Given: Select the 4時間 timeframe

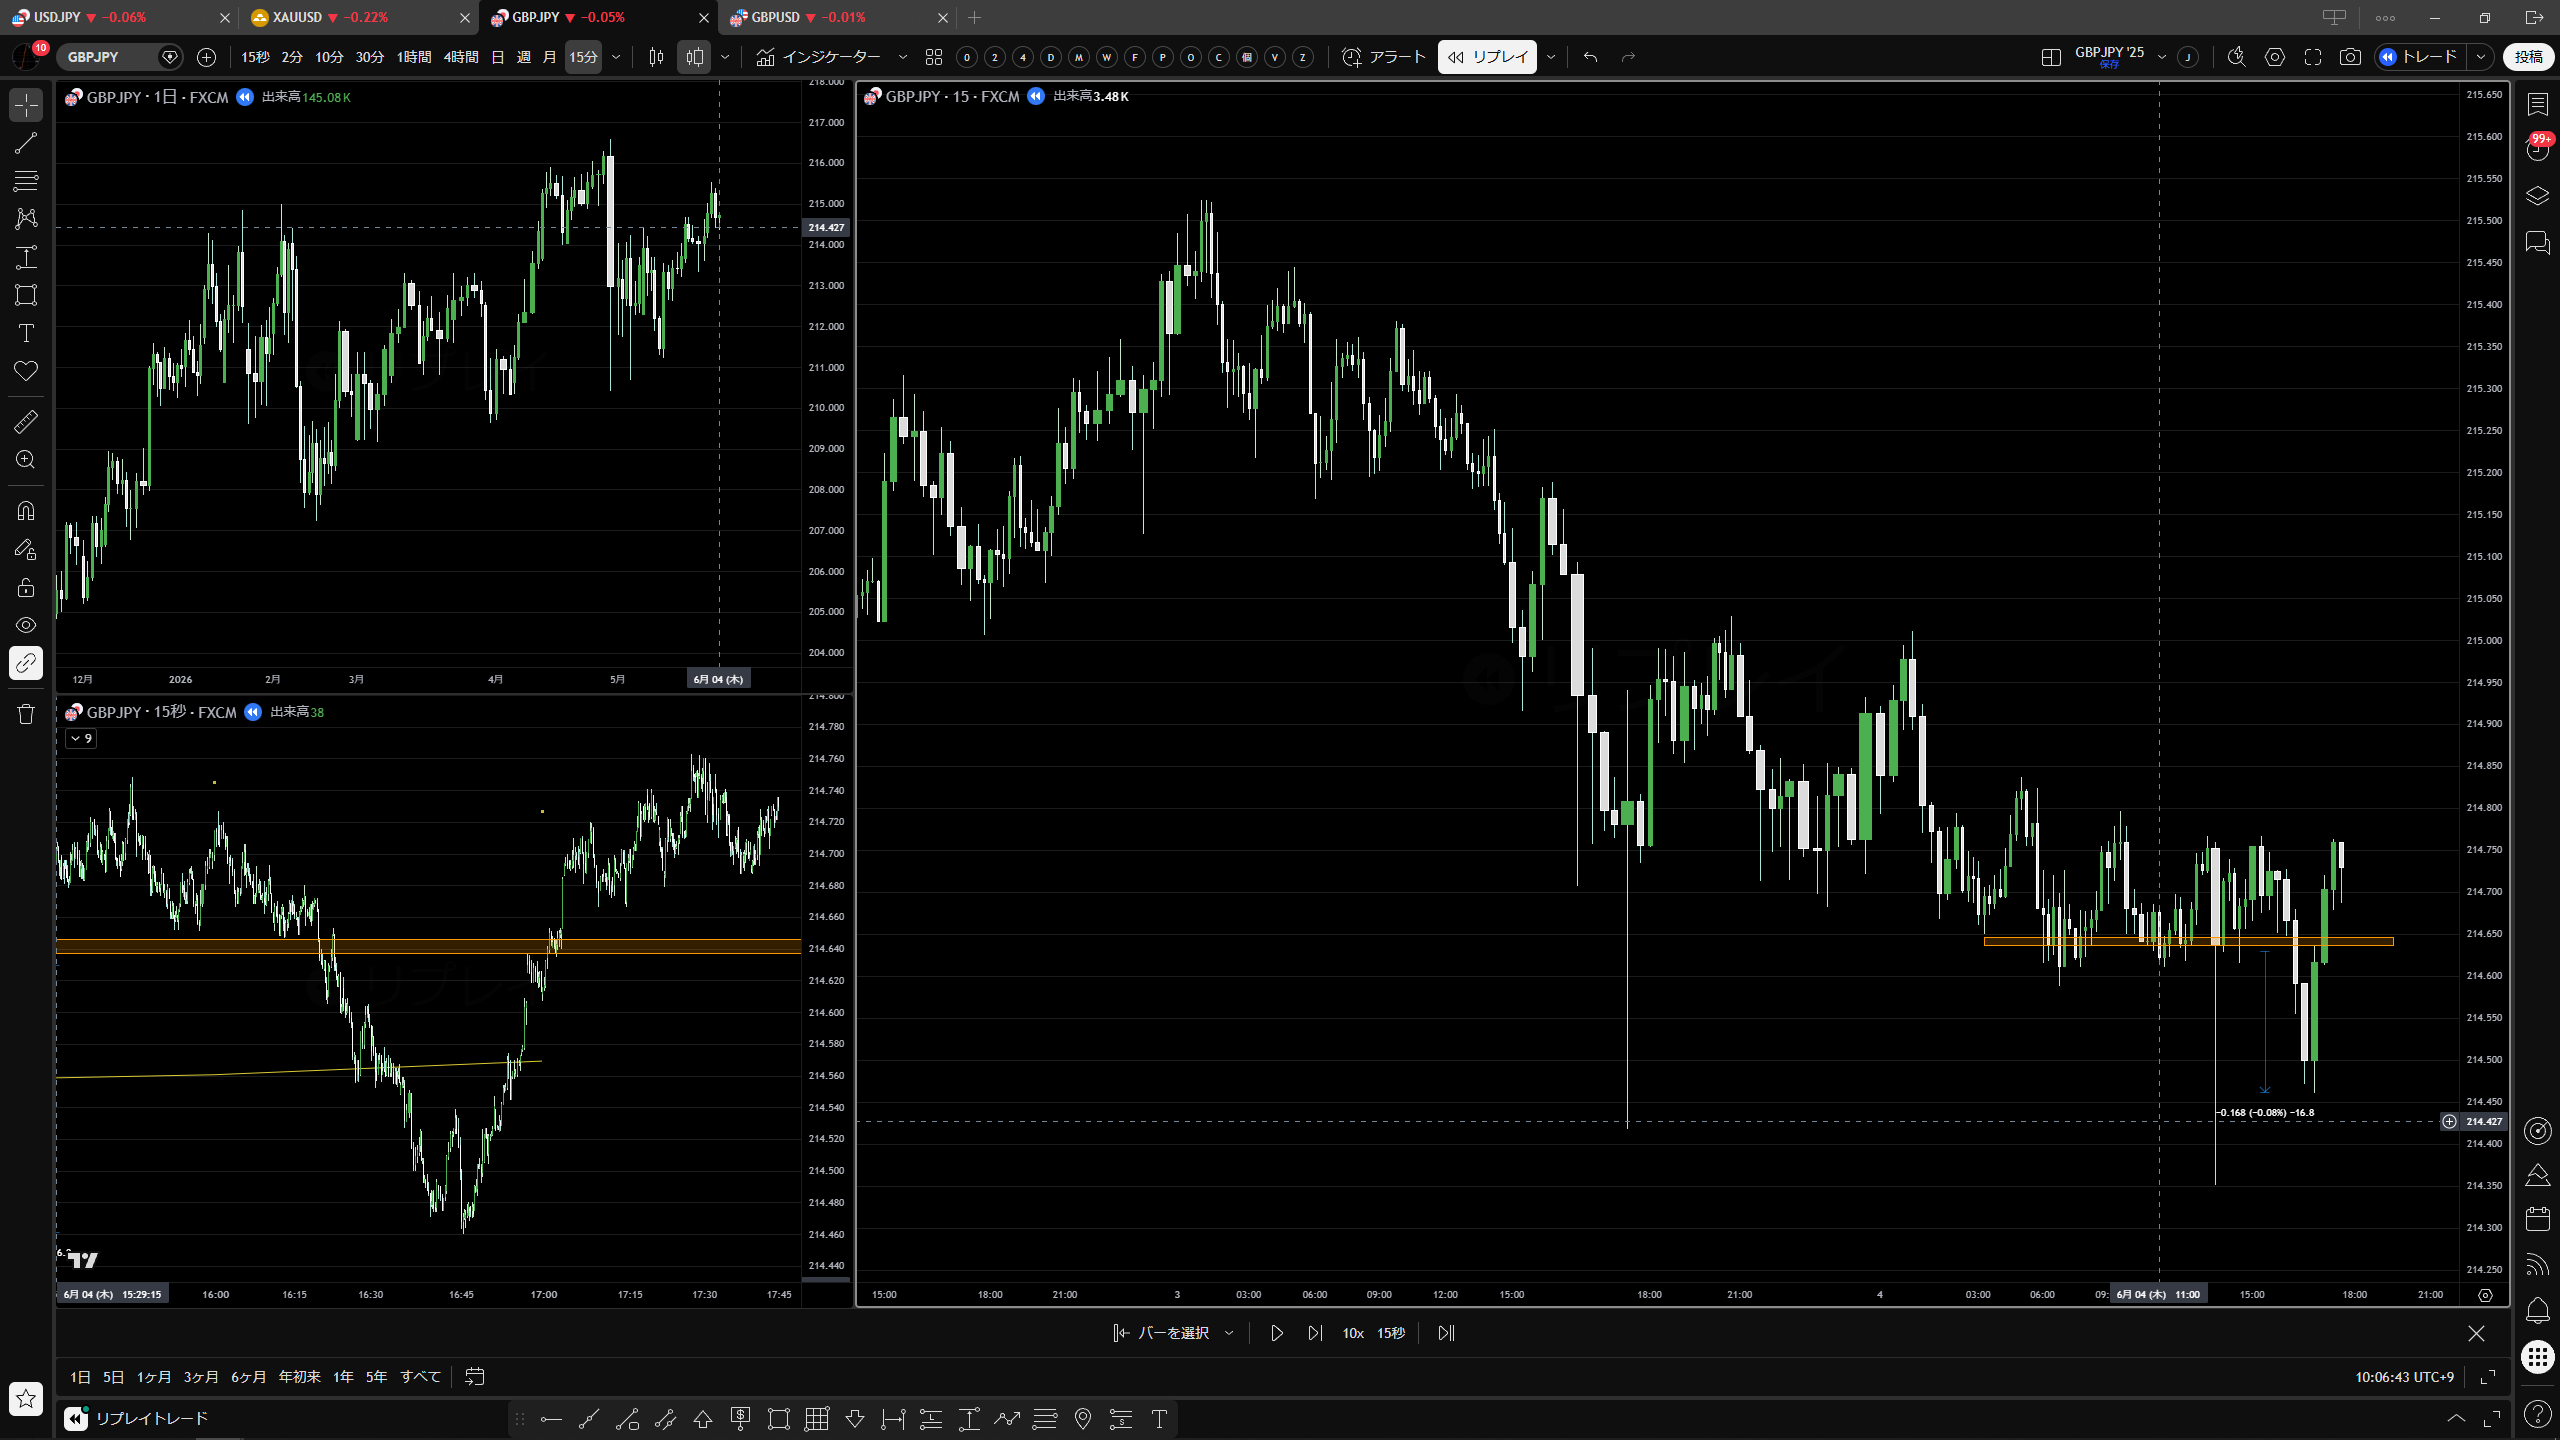Looking at the screenshot, I should [x=461, y=57].
